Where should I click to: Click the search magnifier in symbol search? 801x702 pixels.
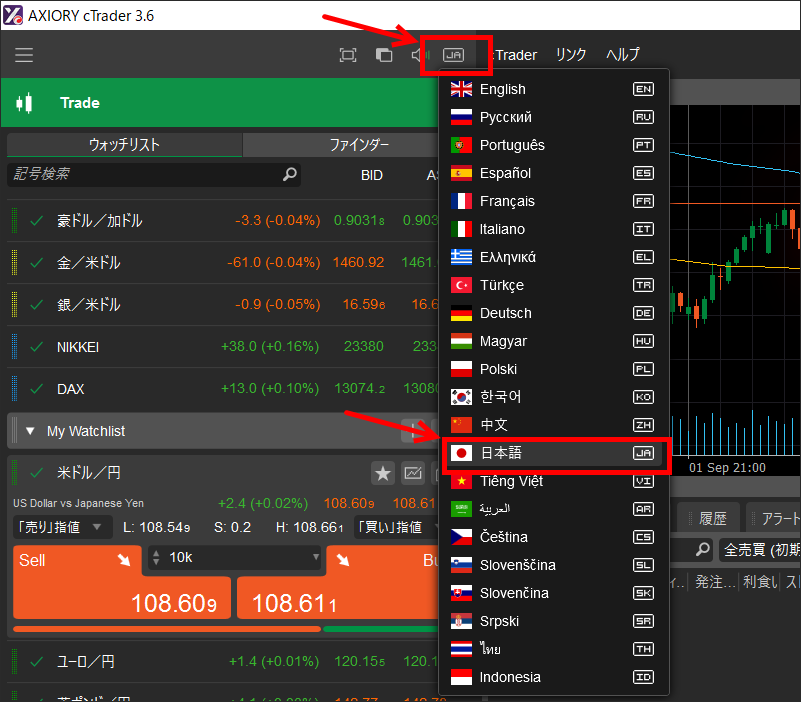pyautogui.click(x=290, y=174)
